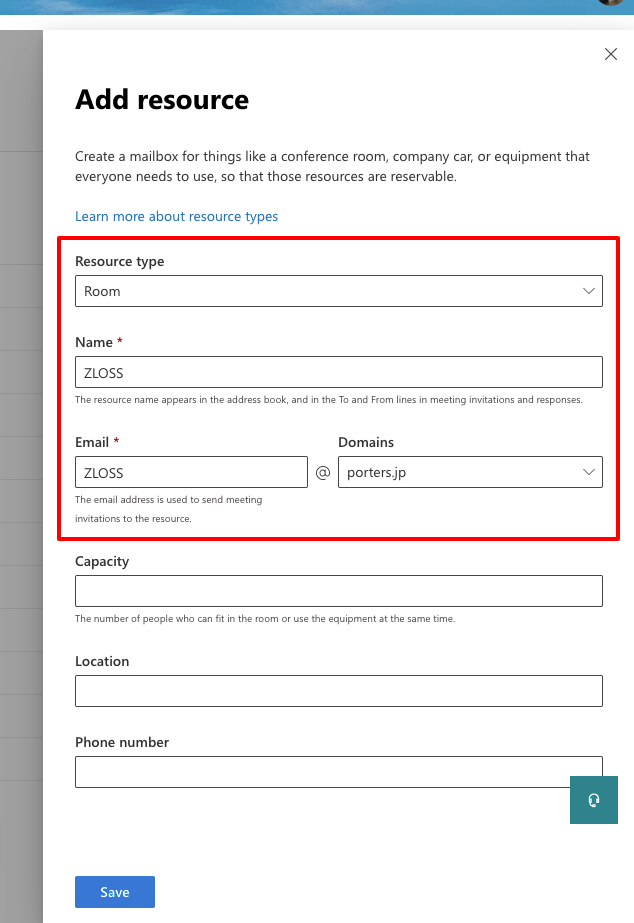Save the new resource
Viewport: 634px width, 923px height.
click(x=115, y=892)
